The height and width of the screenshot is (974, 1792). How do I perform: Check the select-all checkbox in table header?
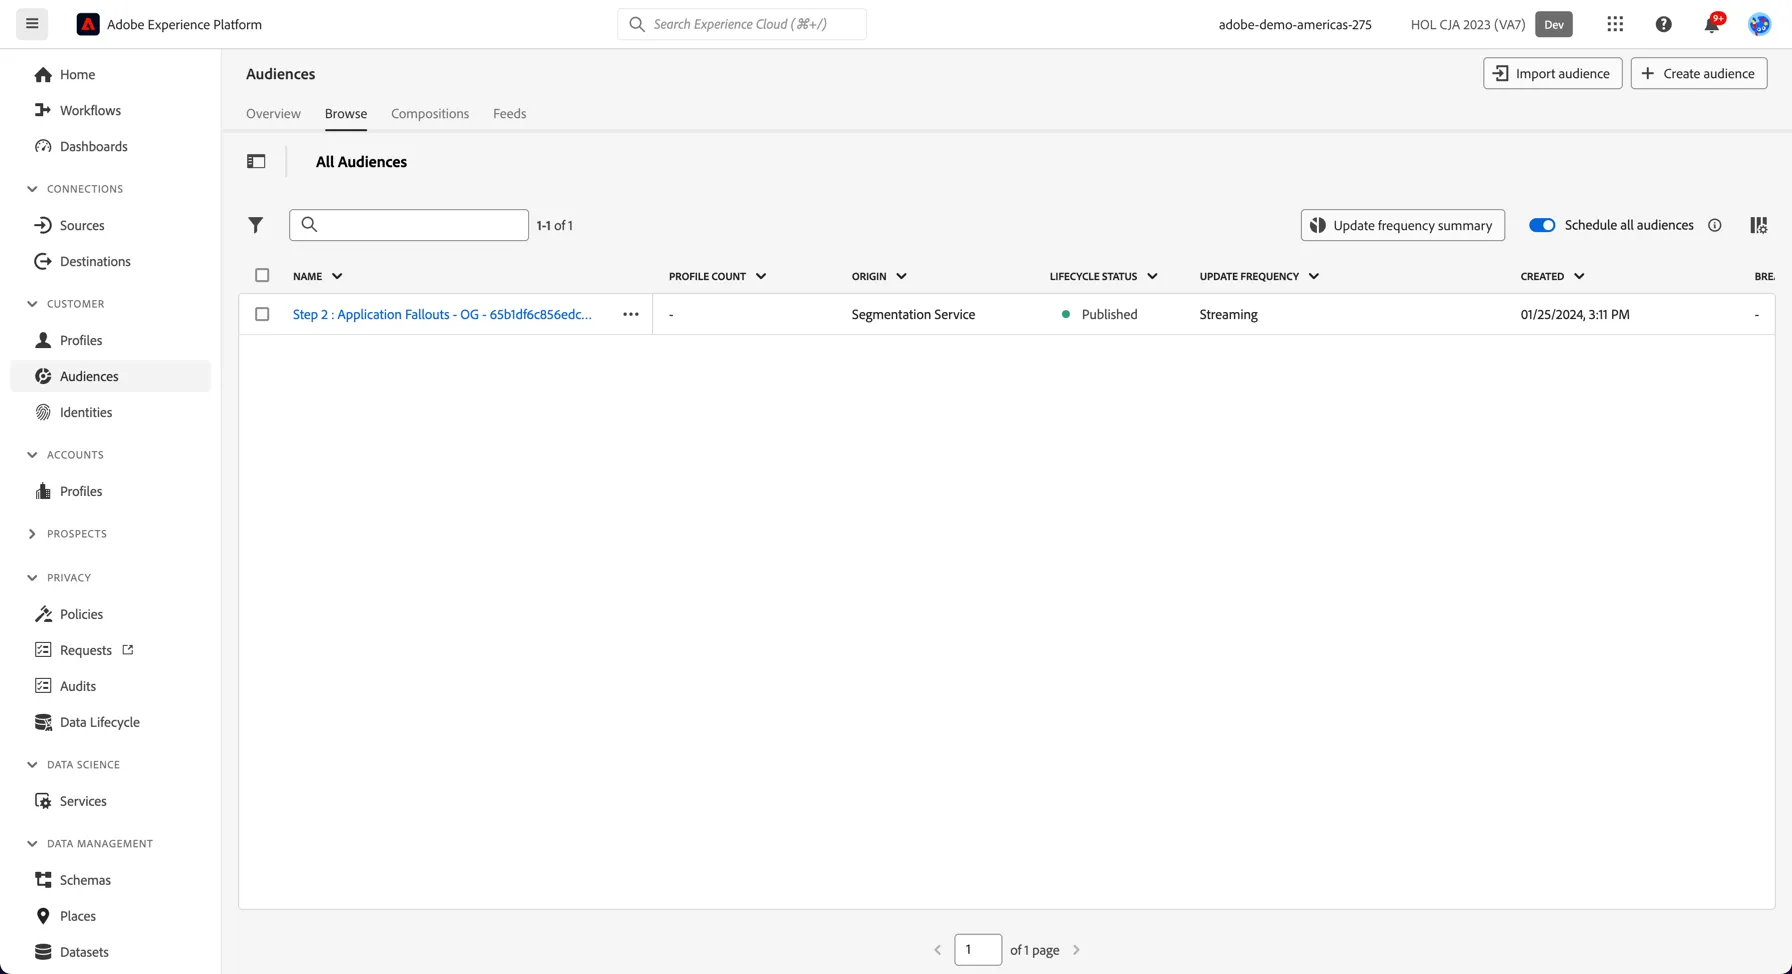[x=262, y=275]
